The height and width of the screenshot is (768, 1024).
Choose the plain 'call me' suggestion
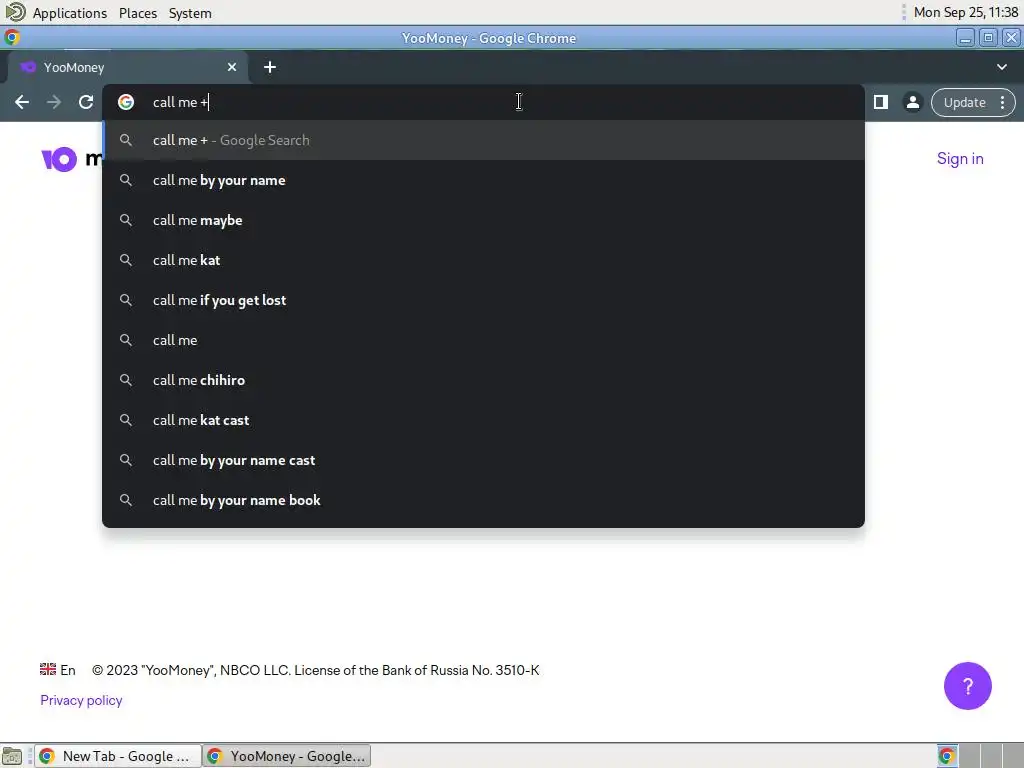[x=483, y=340]
